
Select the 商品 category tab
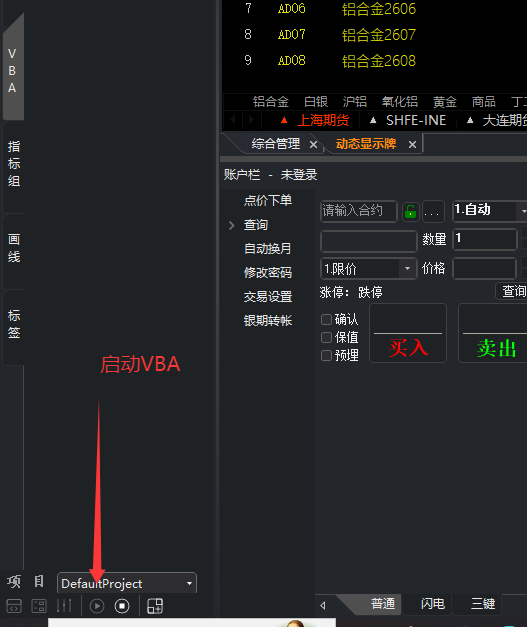pyautogui.click(x=483, y=102)
